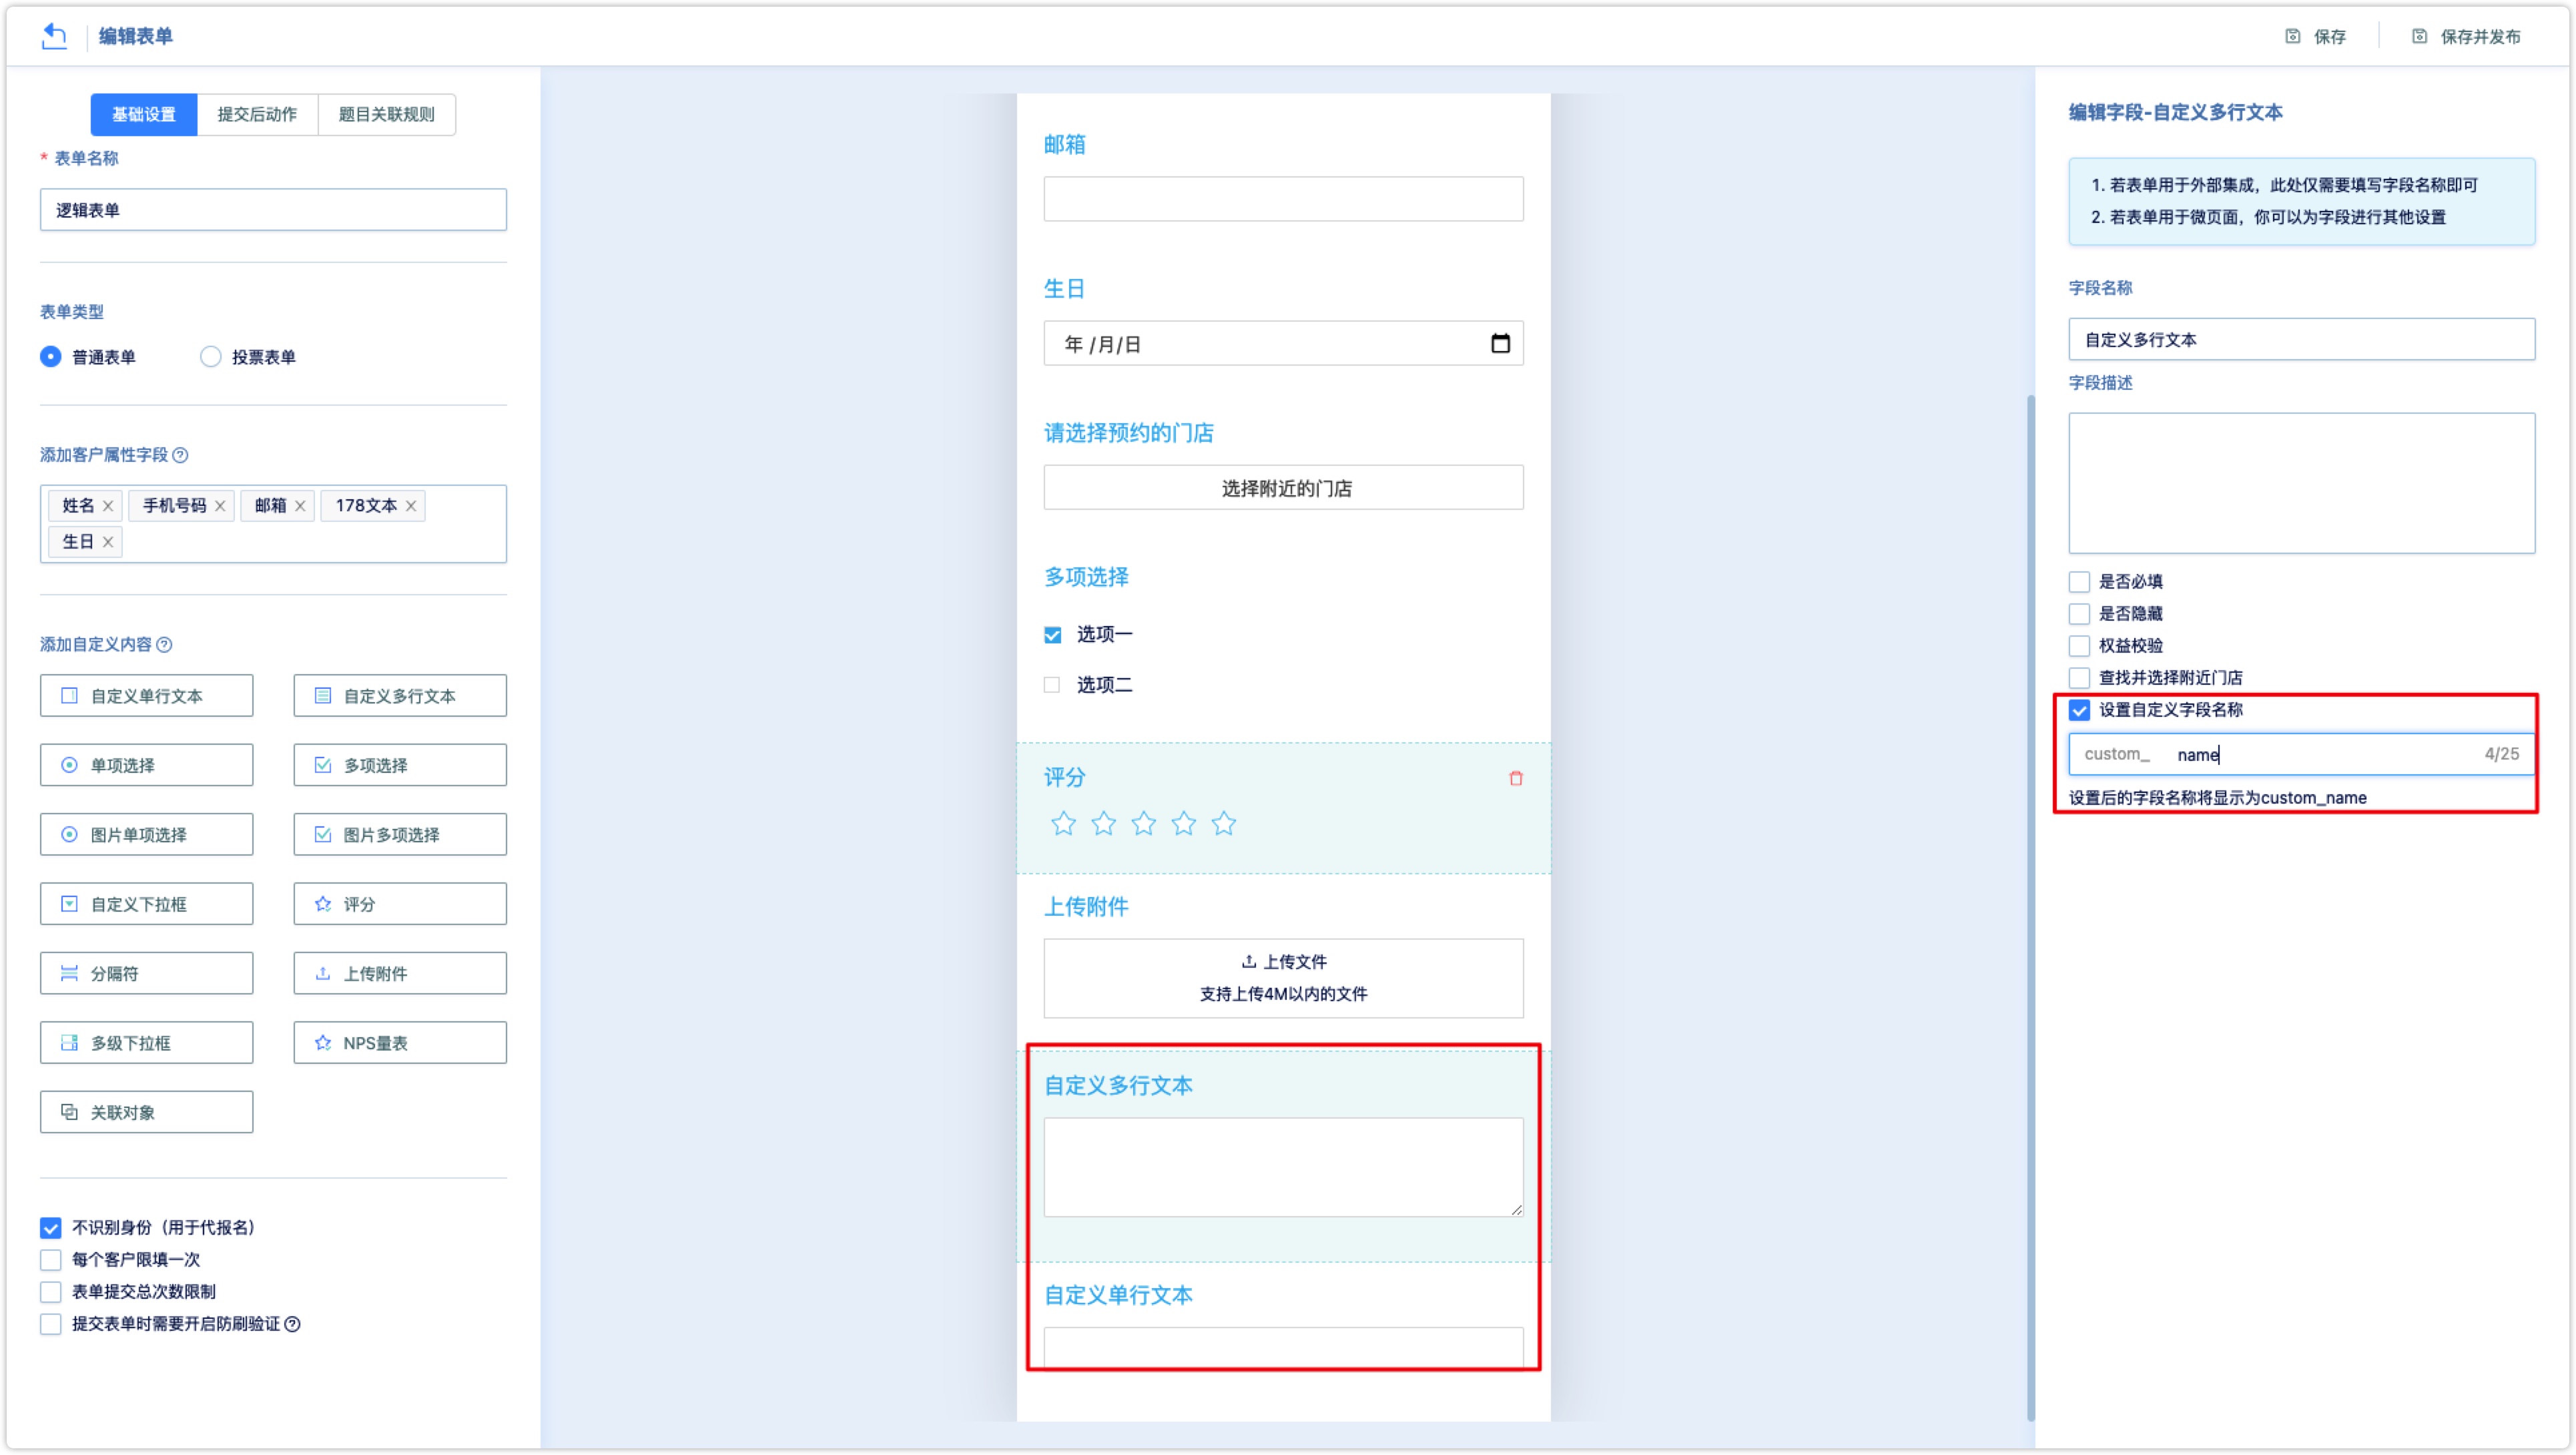Uncheck 设置自定义字段名称 checkbox
2576x1455 pixels.
(2079, 710)
